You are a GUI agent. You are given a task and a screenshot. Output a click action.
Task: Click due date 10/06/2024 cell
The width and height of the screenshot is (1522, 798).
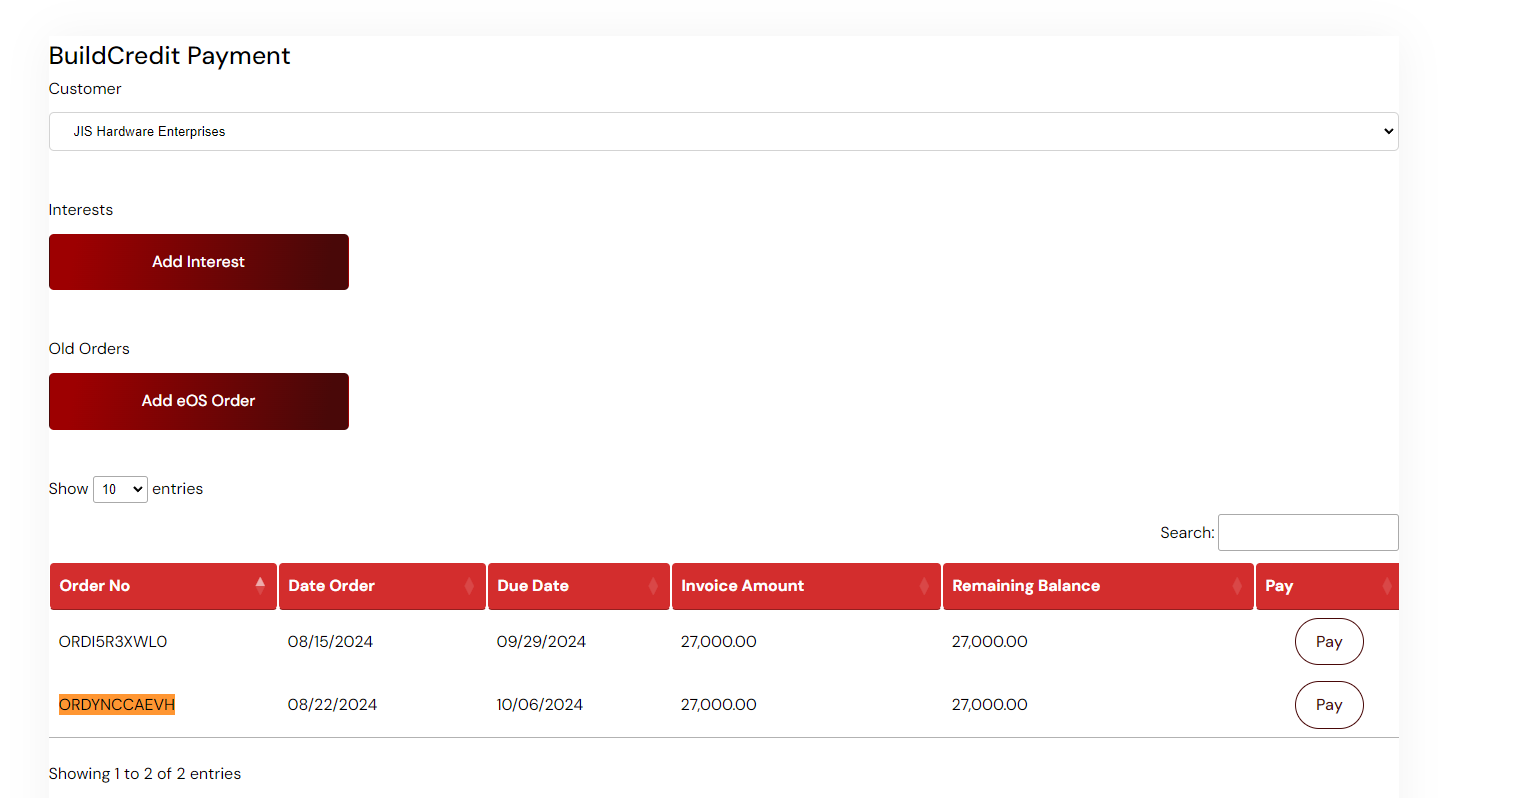539,705
